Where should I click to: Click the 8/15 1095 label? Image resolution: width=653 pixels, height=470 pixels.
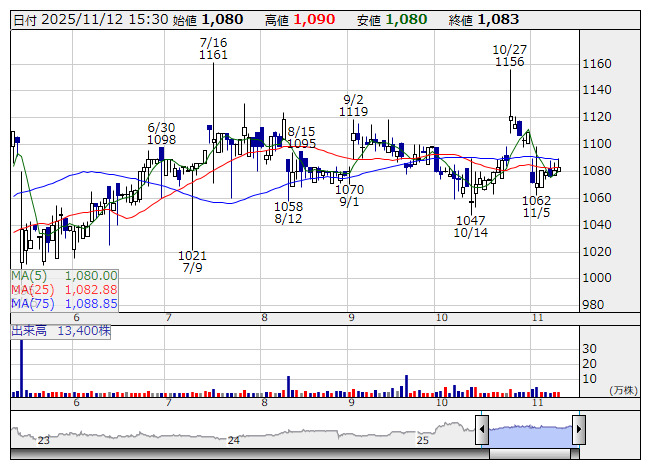point(302,138)
